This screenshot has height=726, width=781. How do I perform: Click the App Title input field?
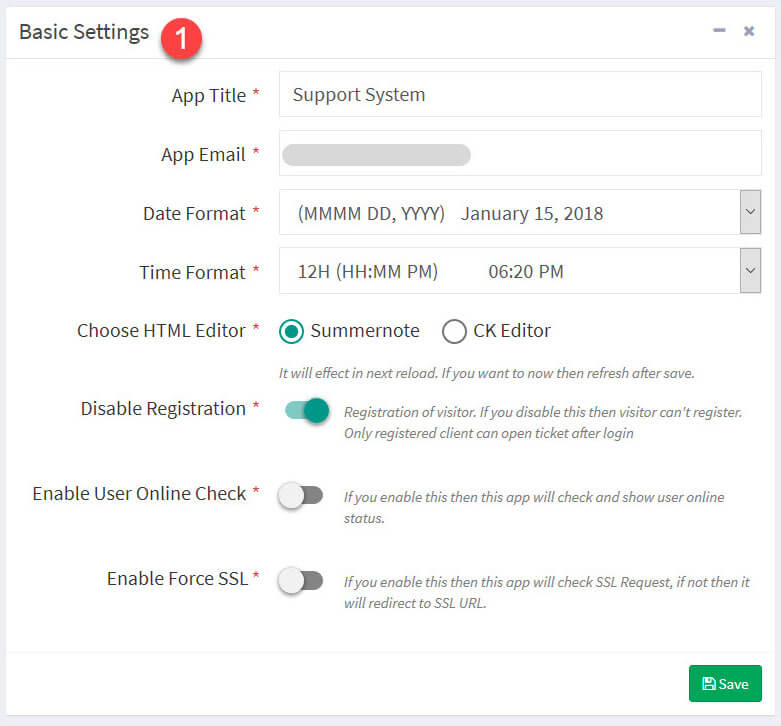pos(520,94)
